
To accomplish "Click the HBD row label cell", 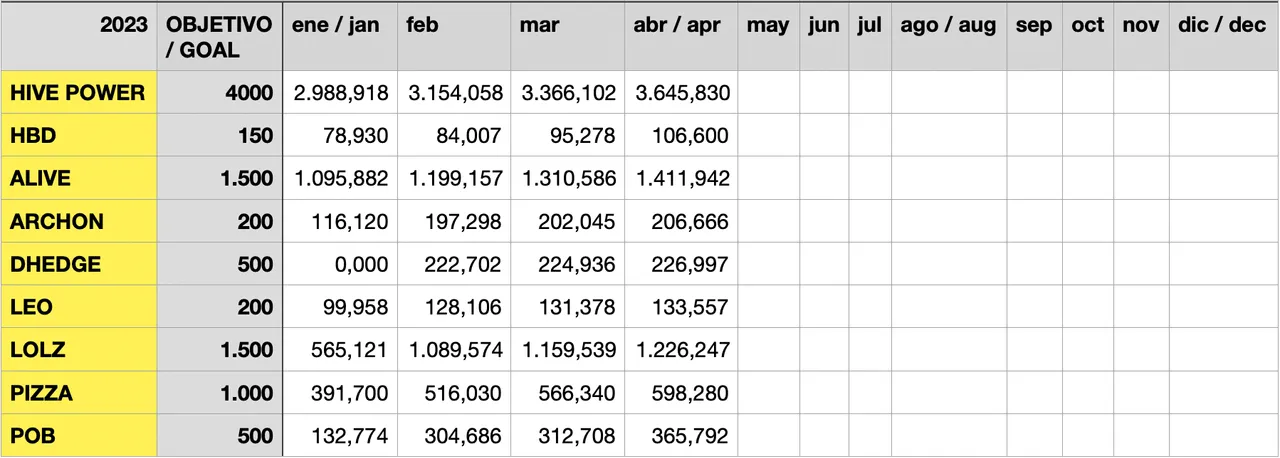I will pos(78,136).
